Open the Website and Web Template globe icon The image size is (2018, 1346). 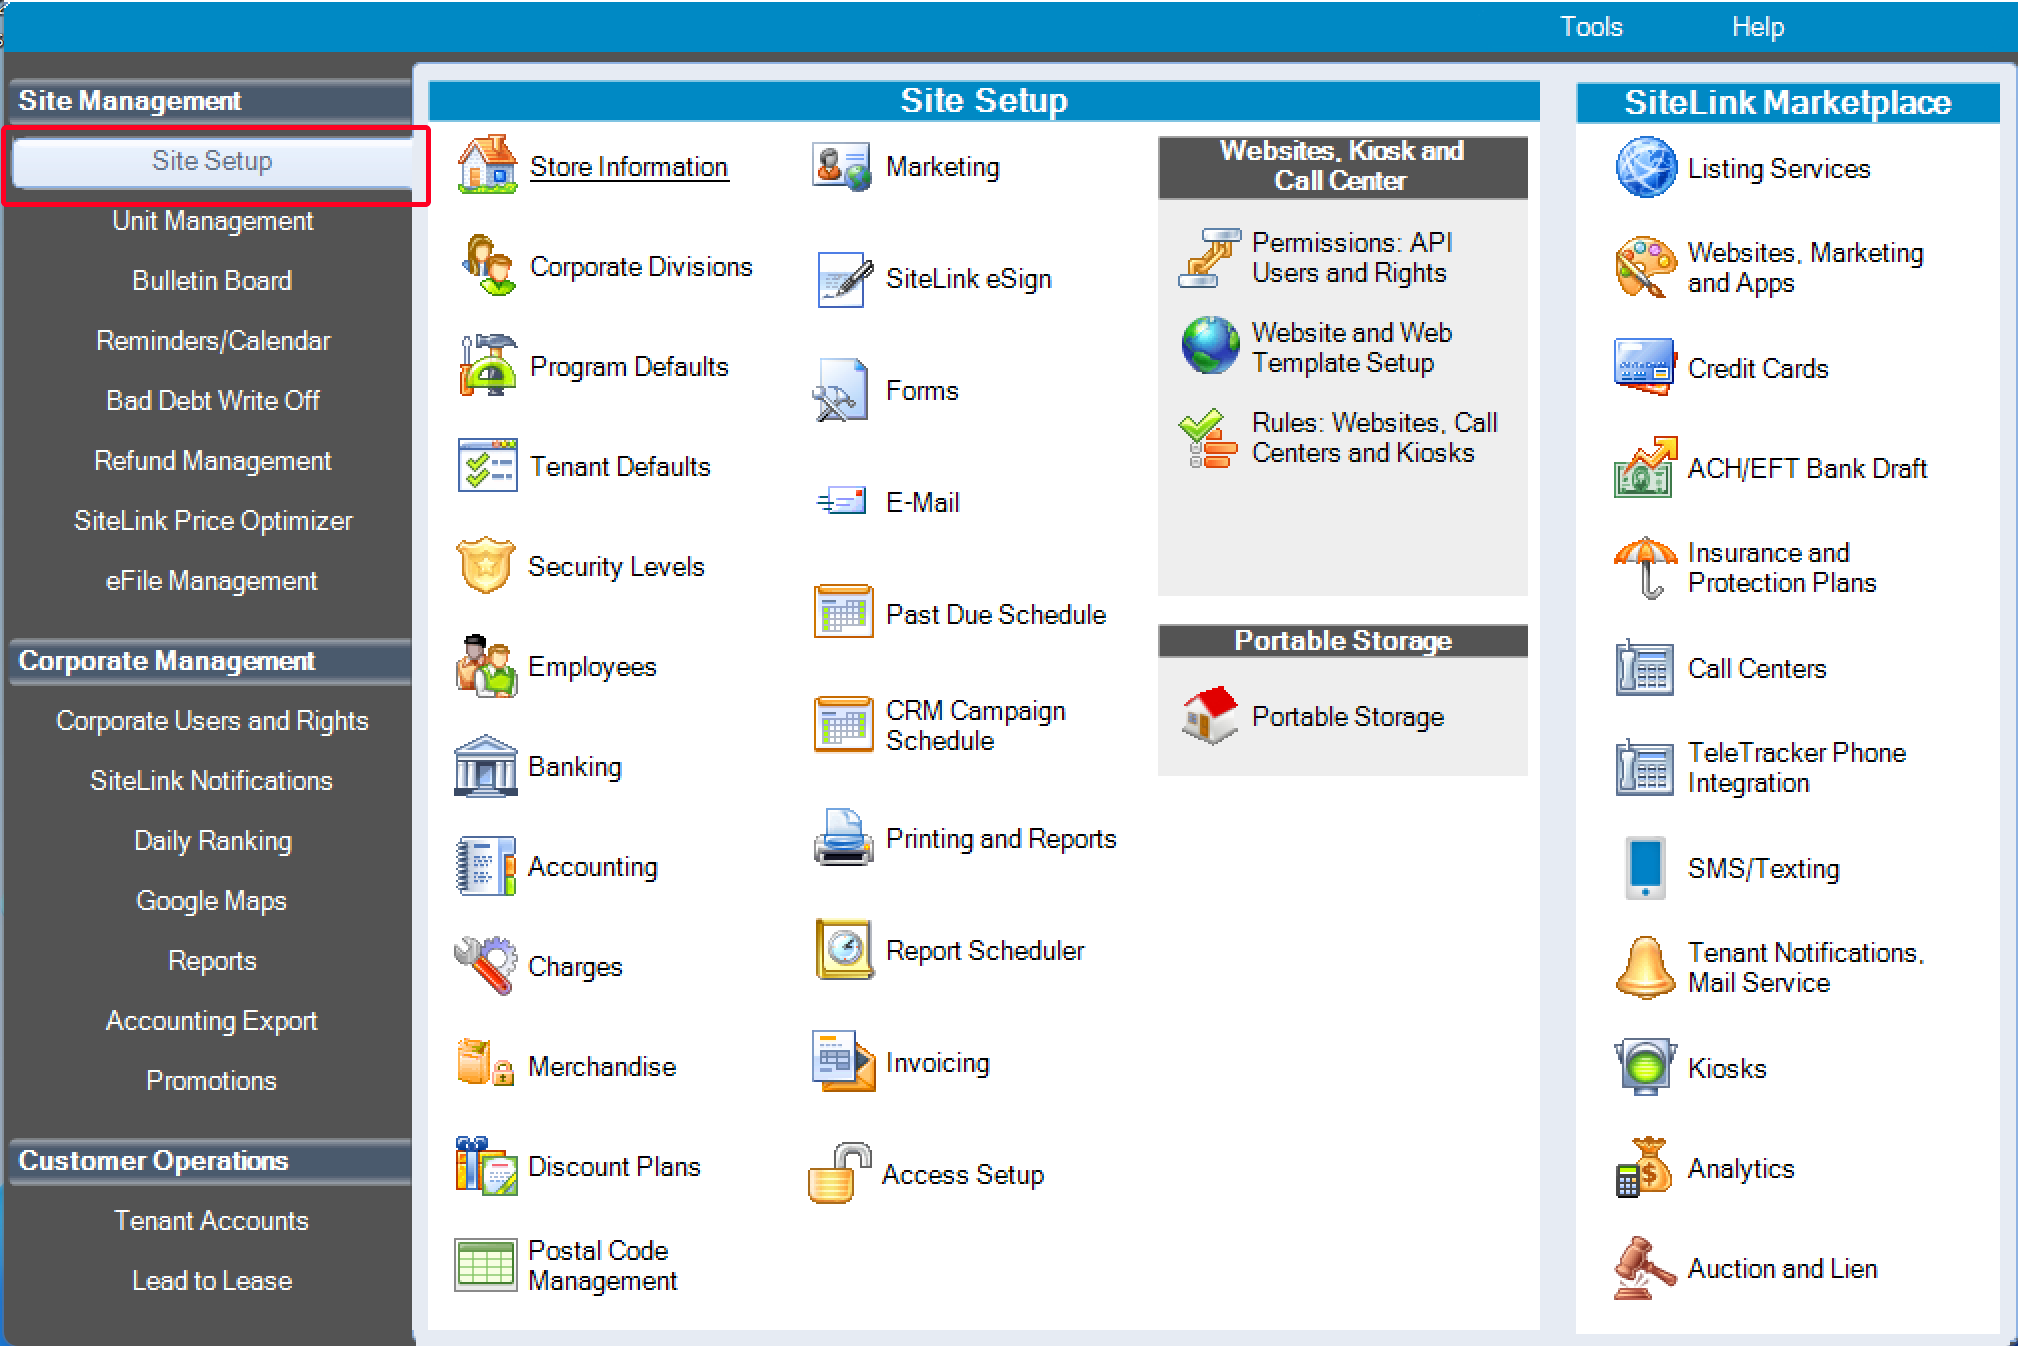pyautogui.click(x=1210, y=346)
